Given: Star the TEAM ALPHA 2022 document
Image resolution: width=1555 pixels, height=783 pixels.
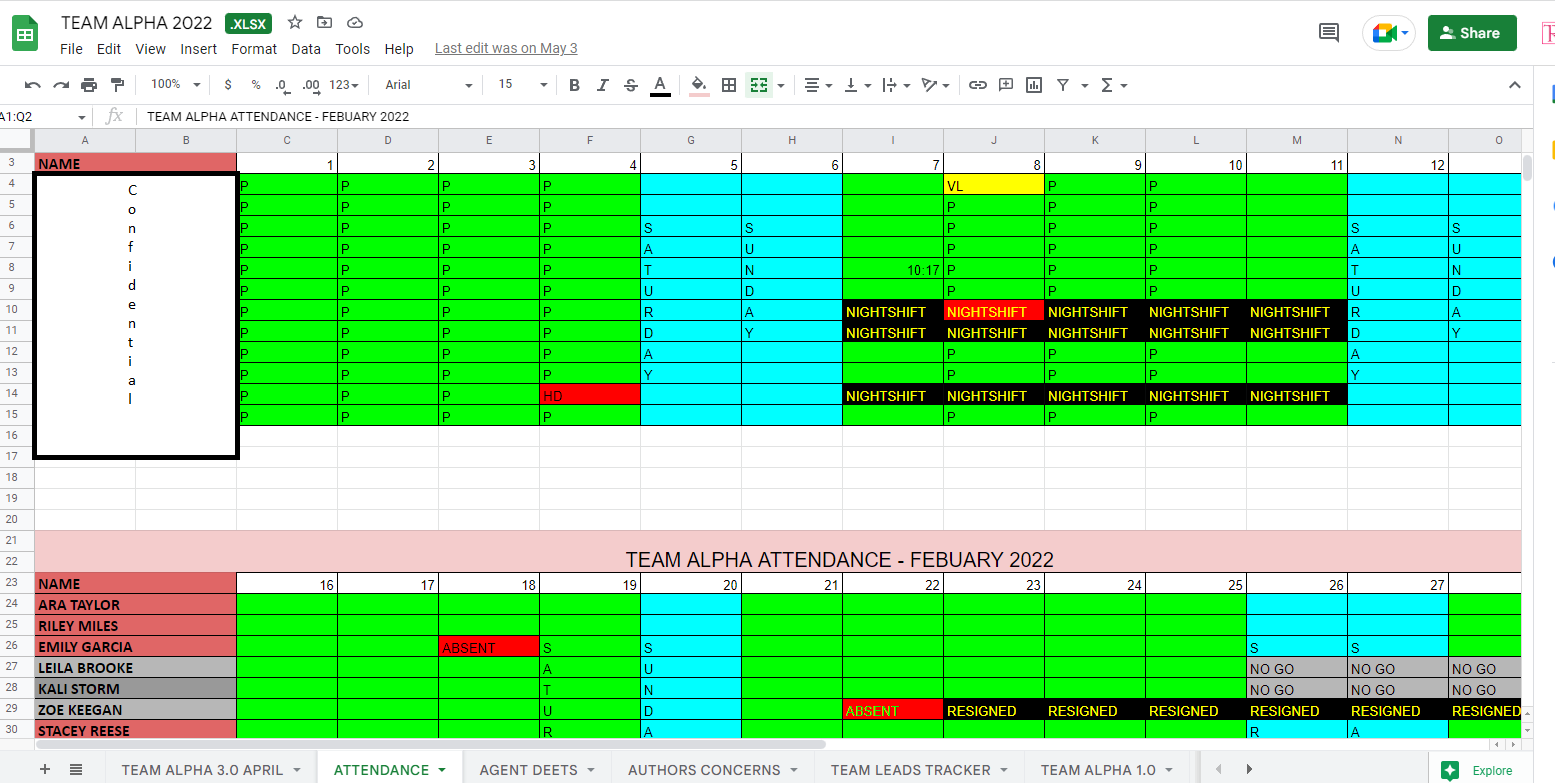Looking at the screenshot, I should coord(295,22).
